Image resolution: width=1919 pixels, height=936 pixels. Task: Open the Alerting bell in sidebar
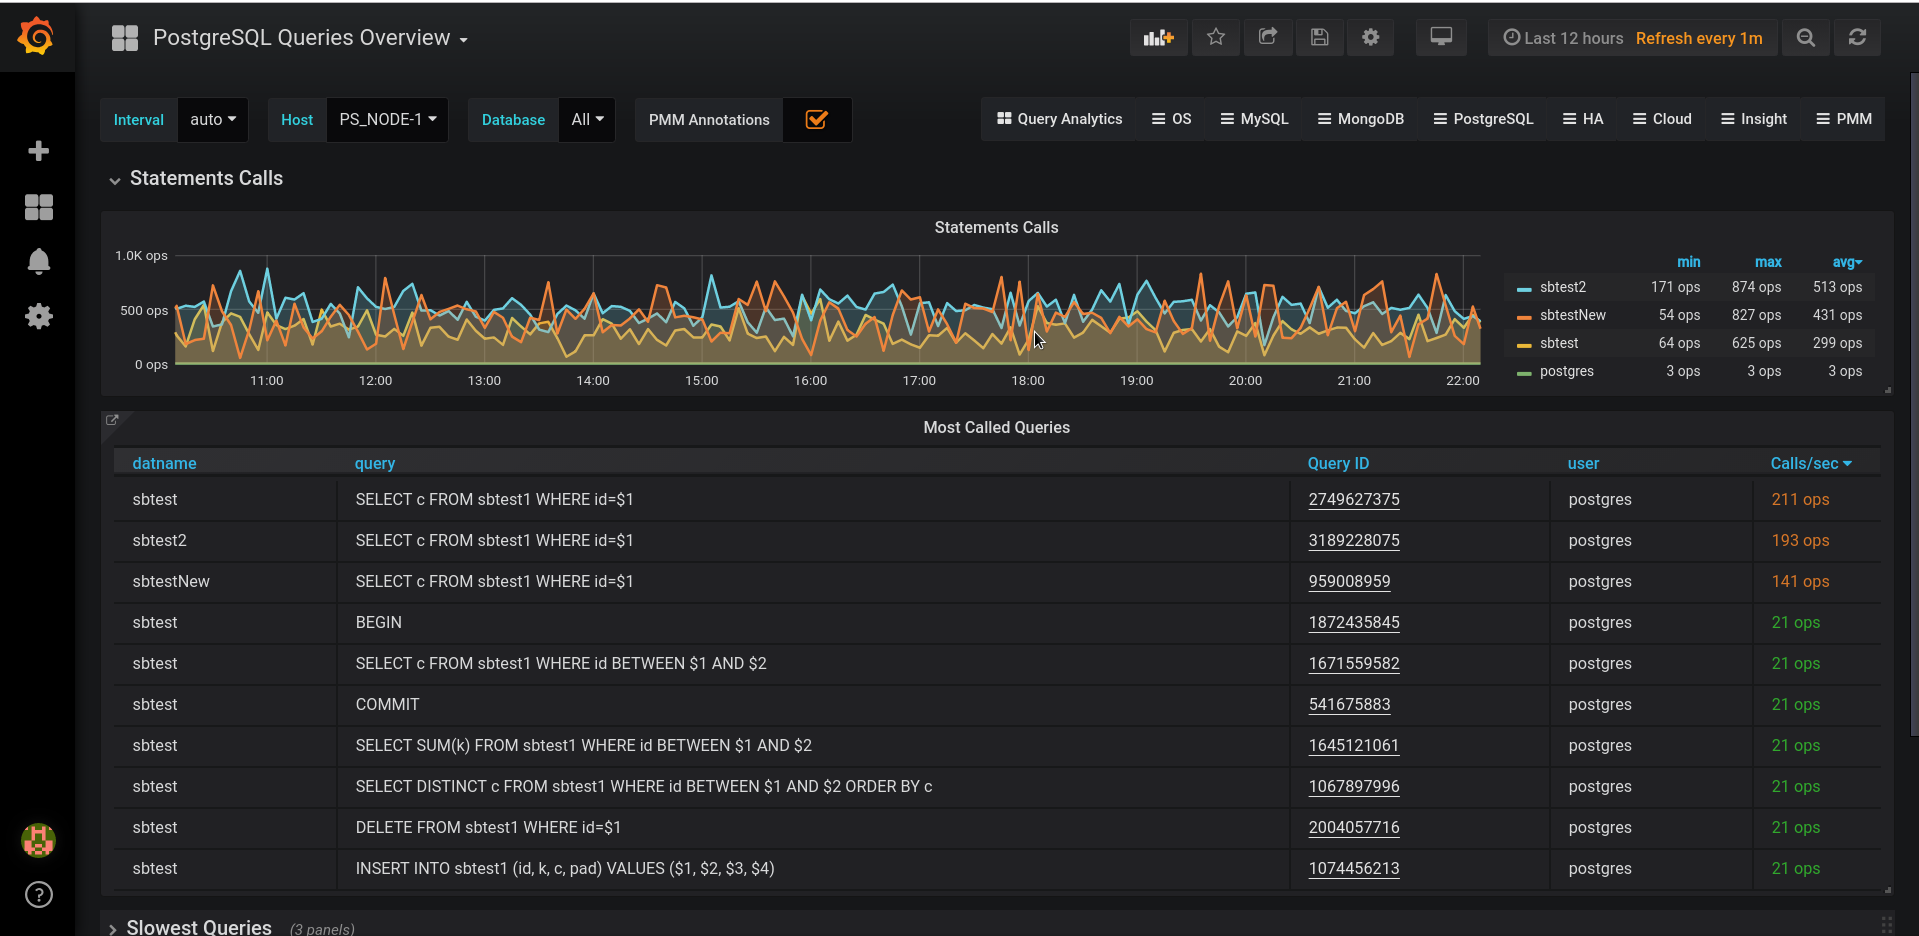pyautogui.click(x=38, y=262)
